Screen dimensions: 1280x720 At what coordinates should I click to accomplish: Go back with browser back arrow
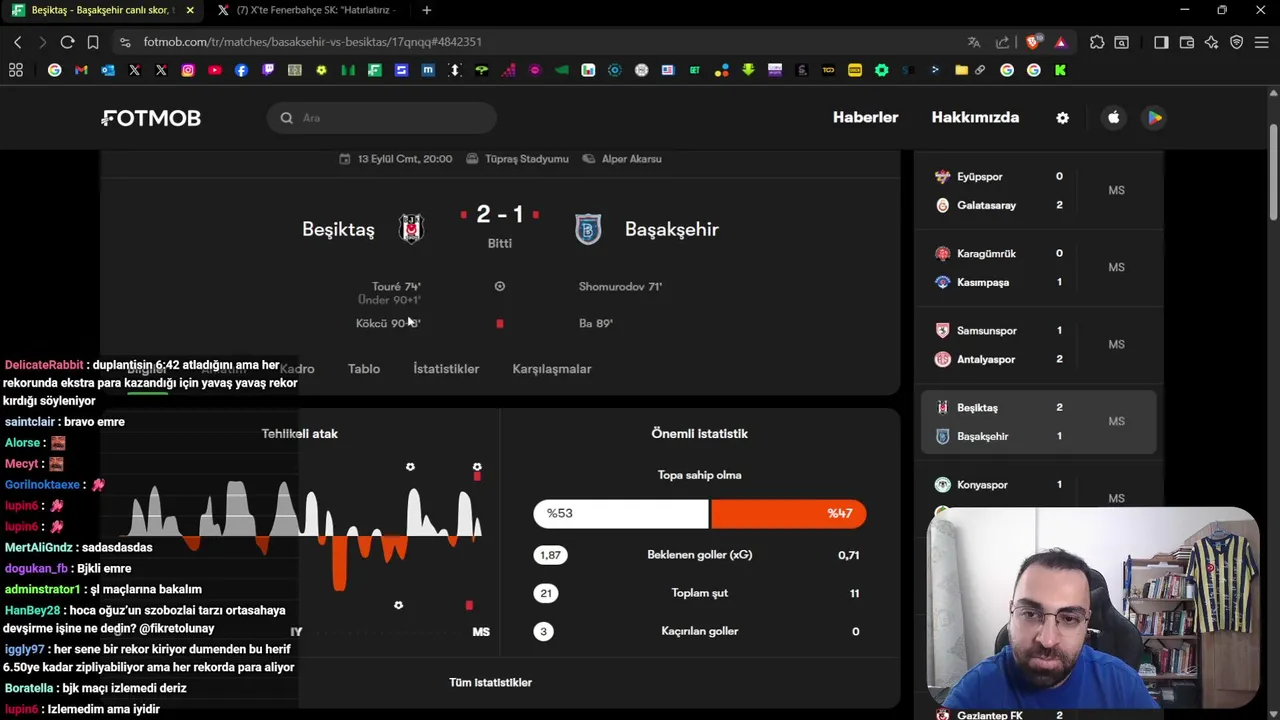[17, 42]
